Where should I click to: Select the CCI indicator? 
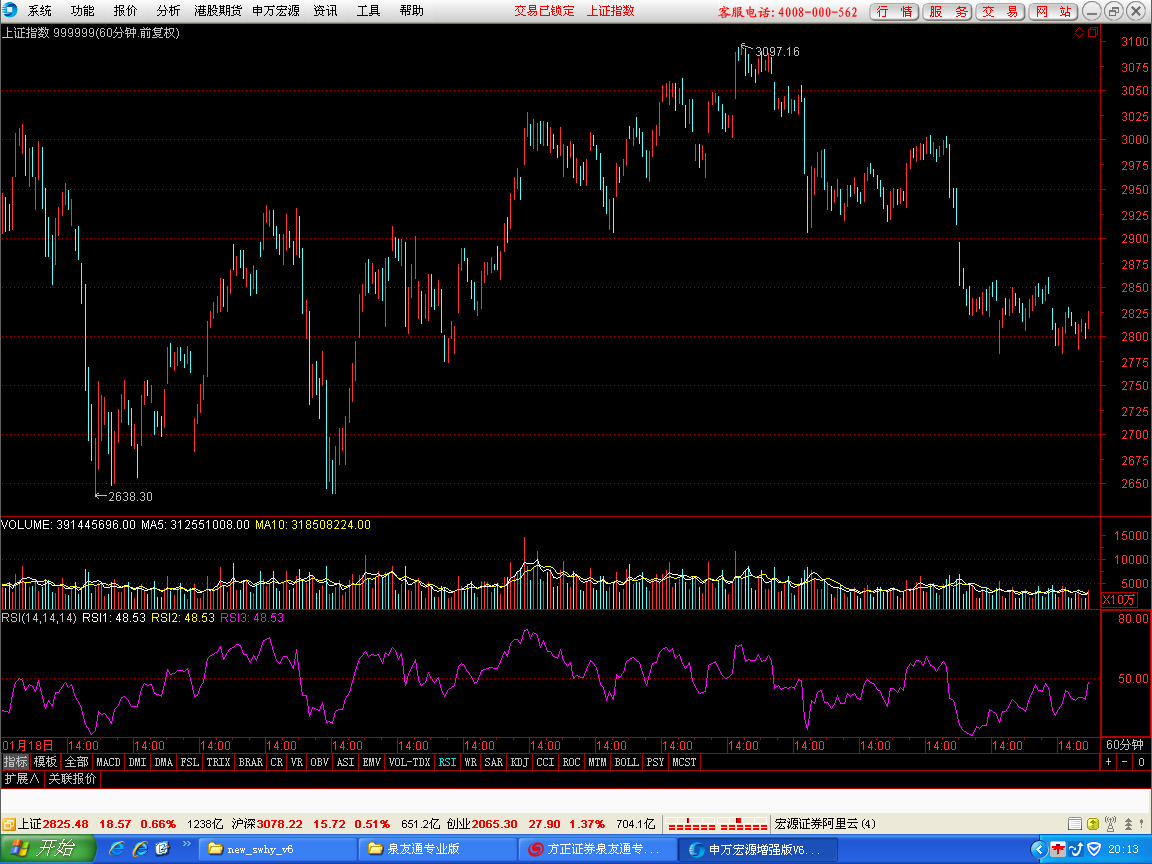pos(545,762)
